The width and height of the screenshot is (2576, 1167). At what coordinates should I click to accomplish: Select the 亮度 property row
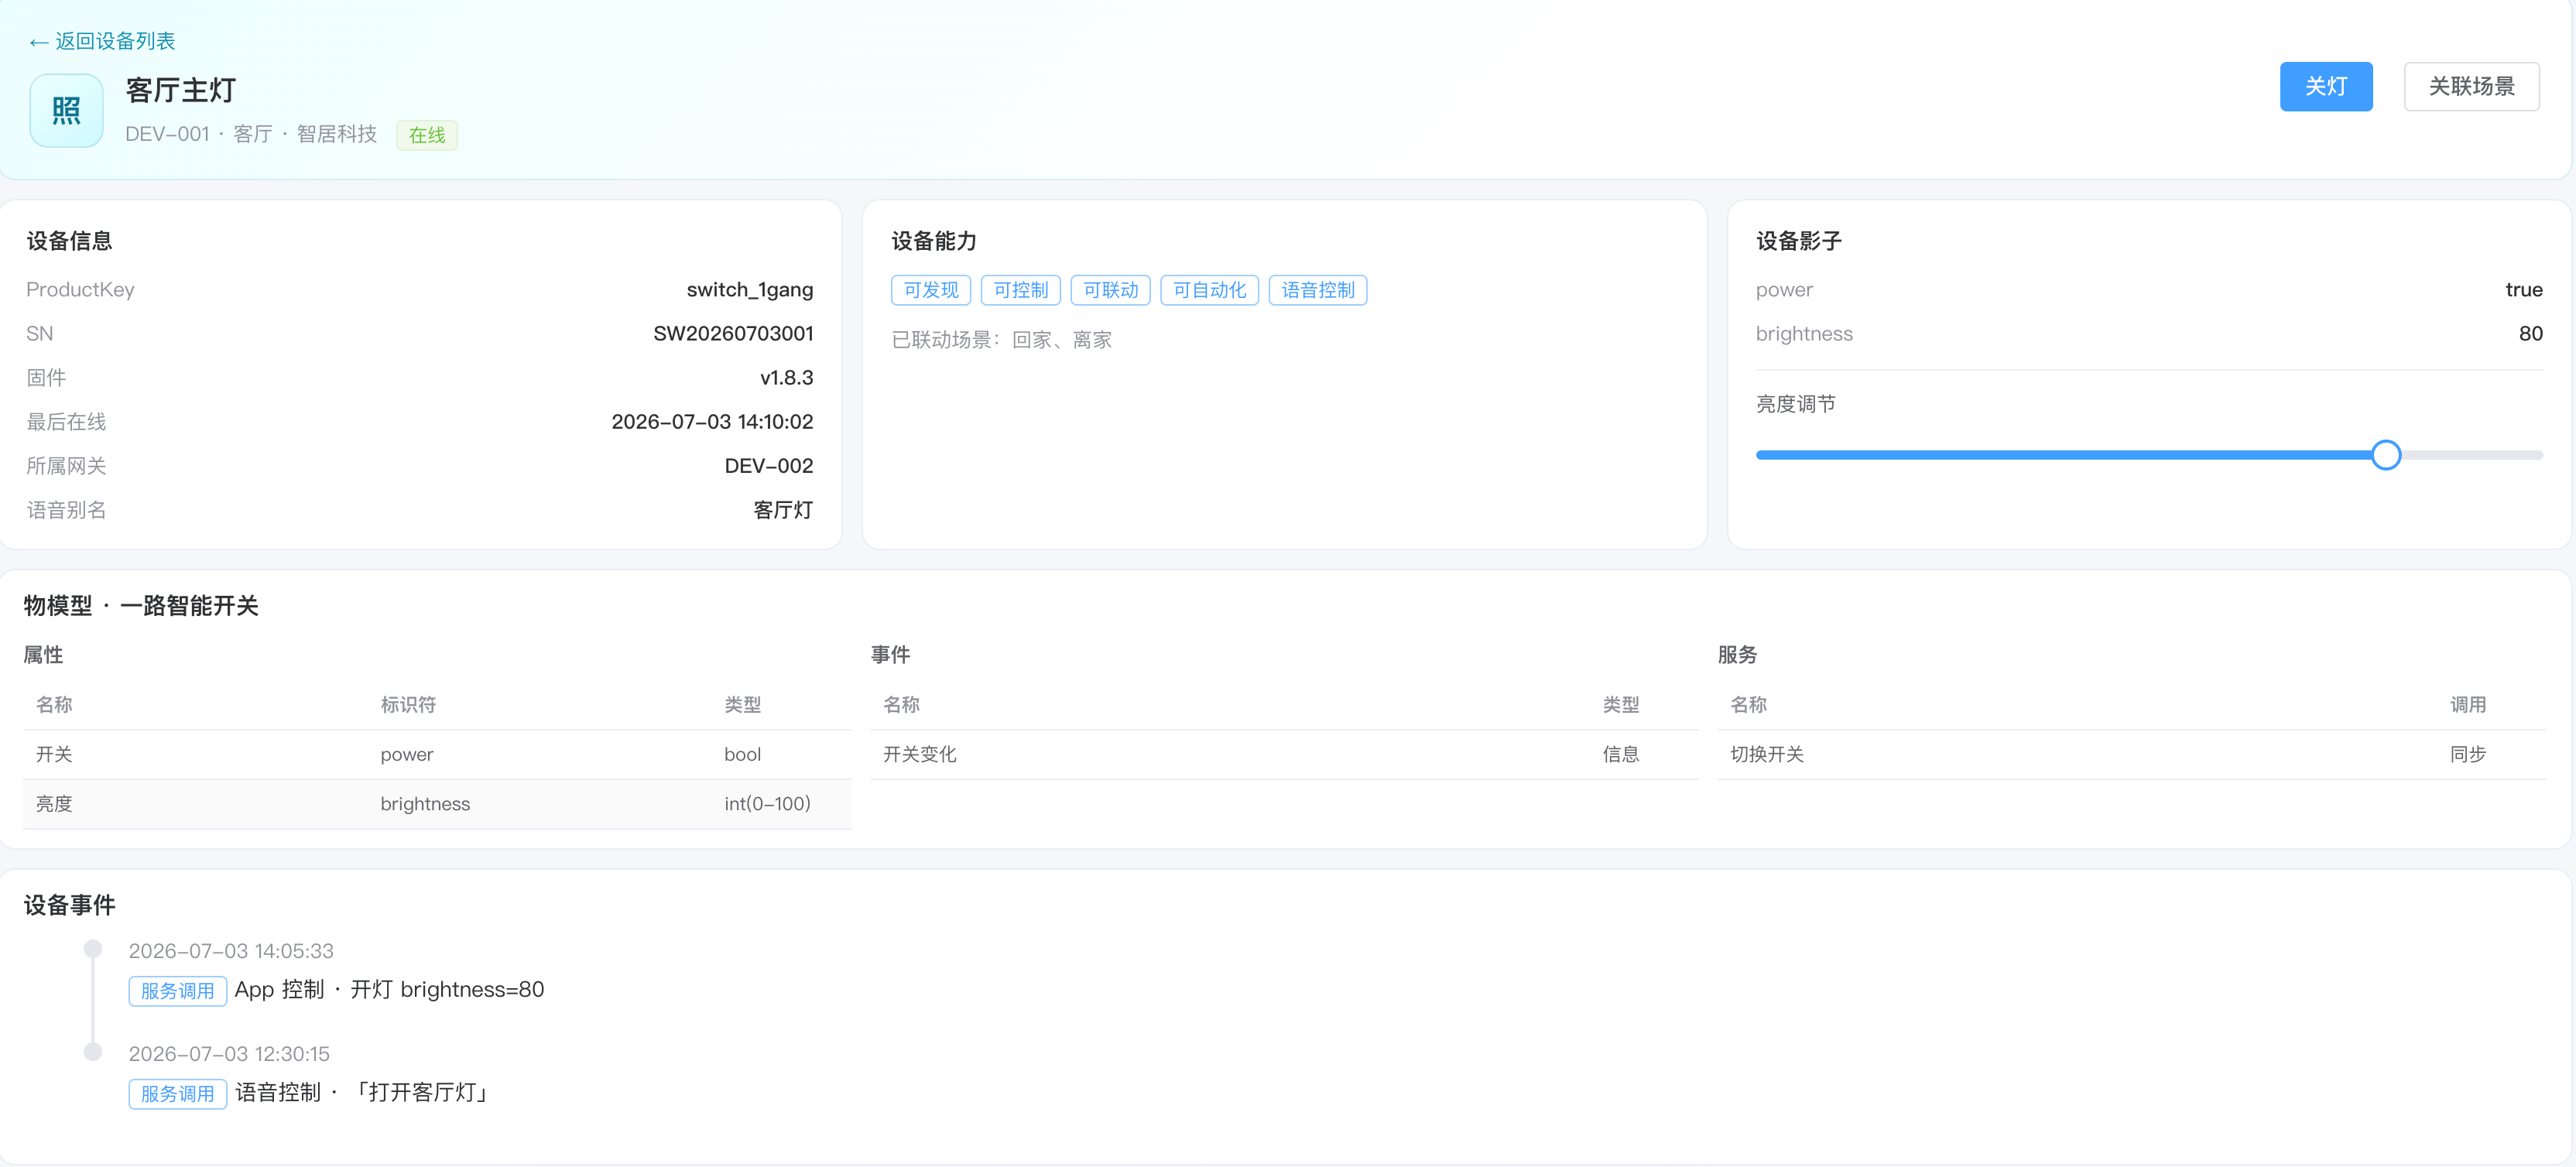click(437, 804)
